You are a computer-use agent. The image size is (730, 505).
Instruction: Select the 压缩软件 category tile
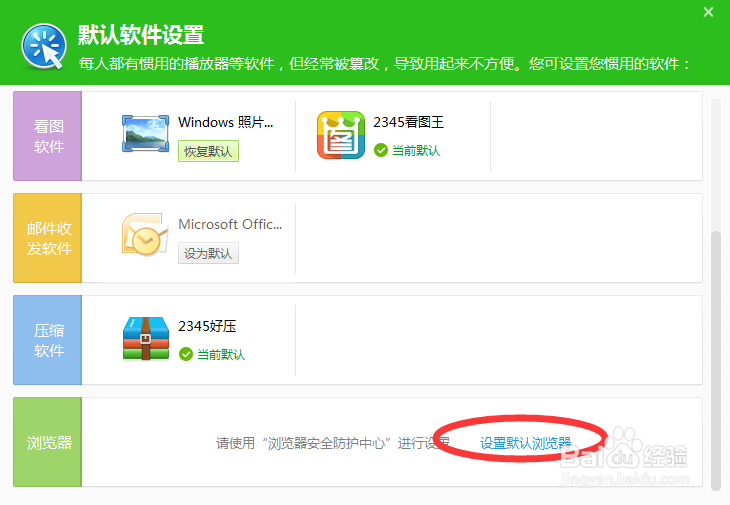click(x=47, y=340)
